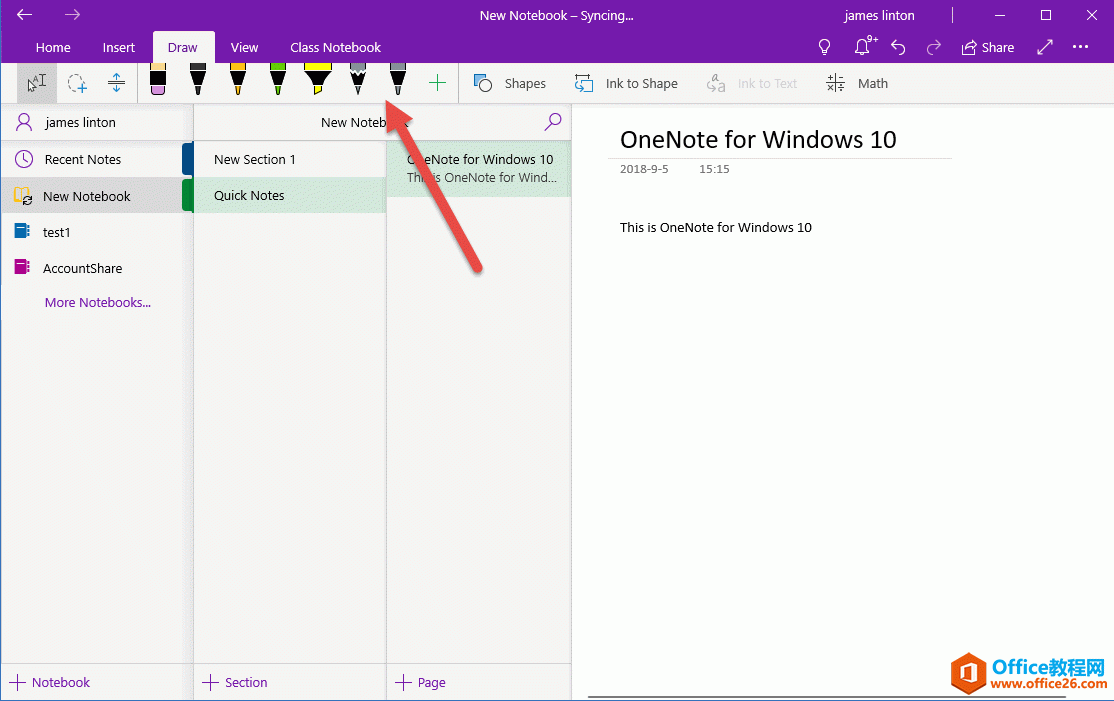Click the Undo arrow
The height and width of the screenshot is (701, 1114).
(898, 47)
